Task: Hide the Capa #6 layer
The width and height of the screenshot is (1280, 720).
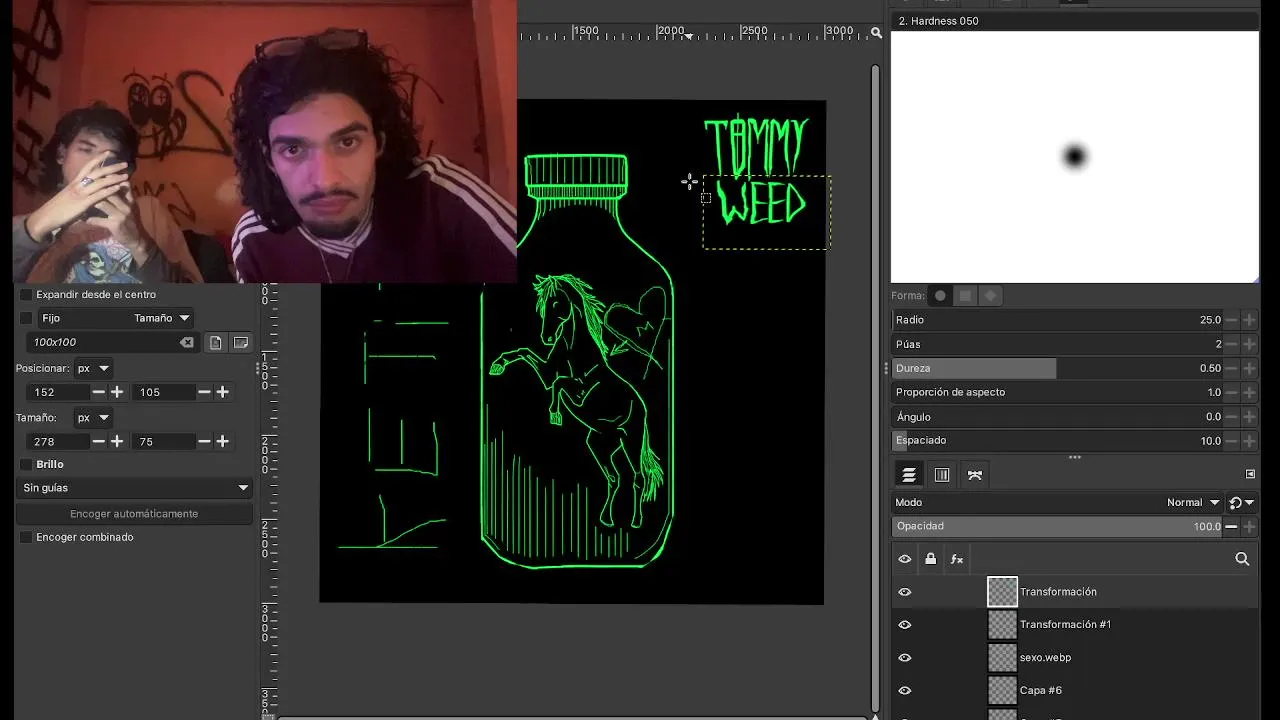Action: (x=905, y=691)
